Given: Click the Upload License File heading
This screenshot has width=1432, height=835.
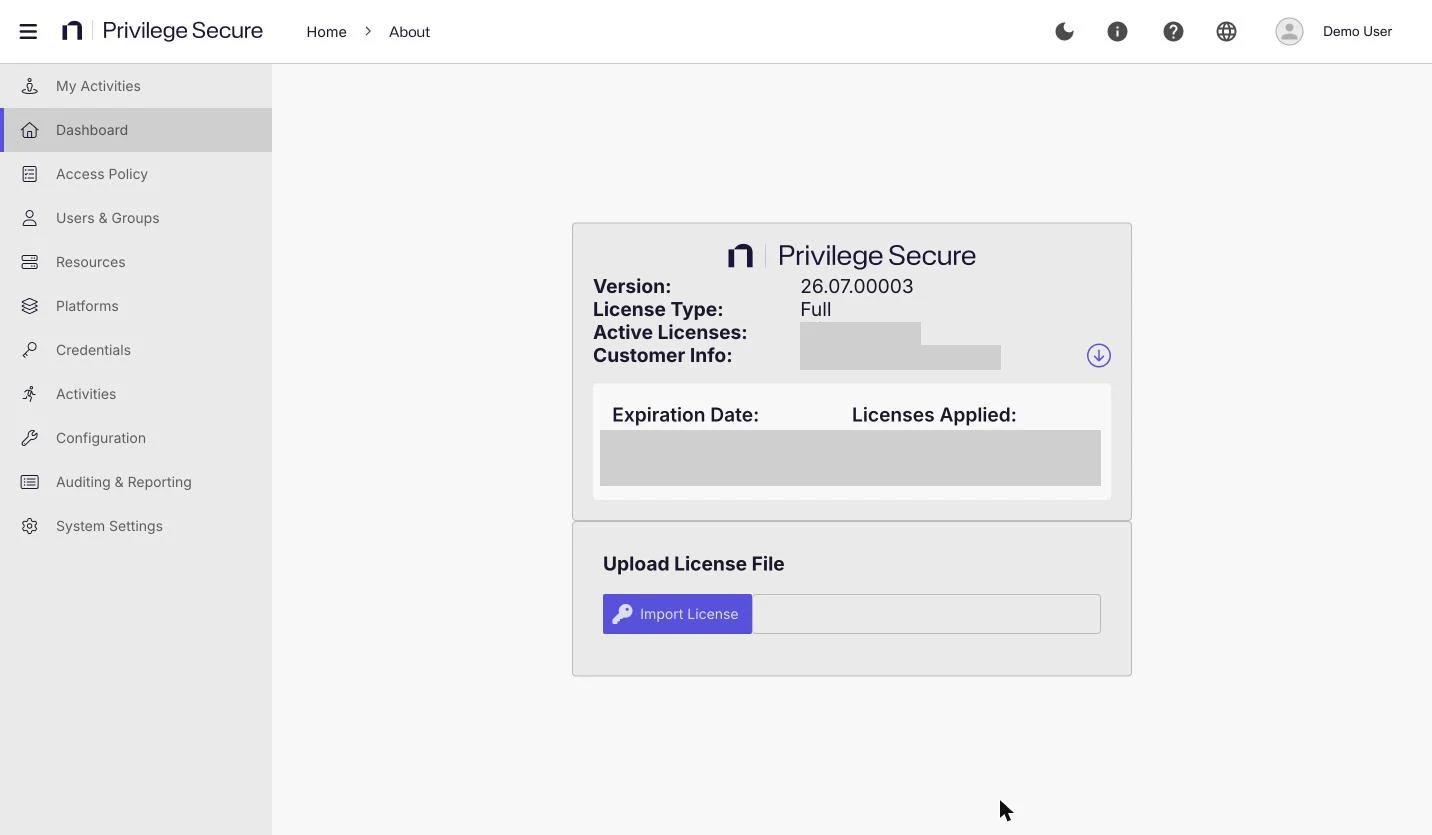Looking at the screenshot, I should tap(693, 564).
